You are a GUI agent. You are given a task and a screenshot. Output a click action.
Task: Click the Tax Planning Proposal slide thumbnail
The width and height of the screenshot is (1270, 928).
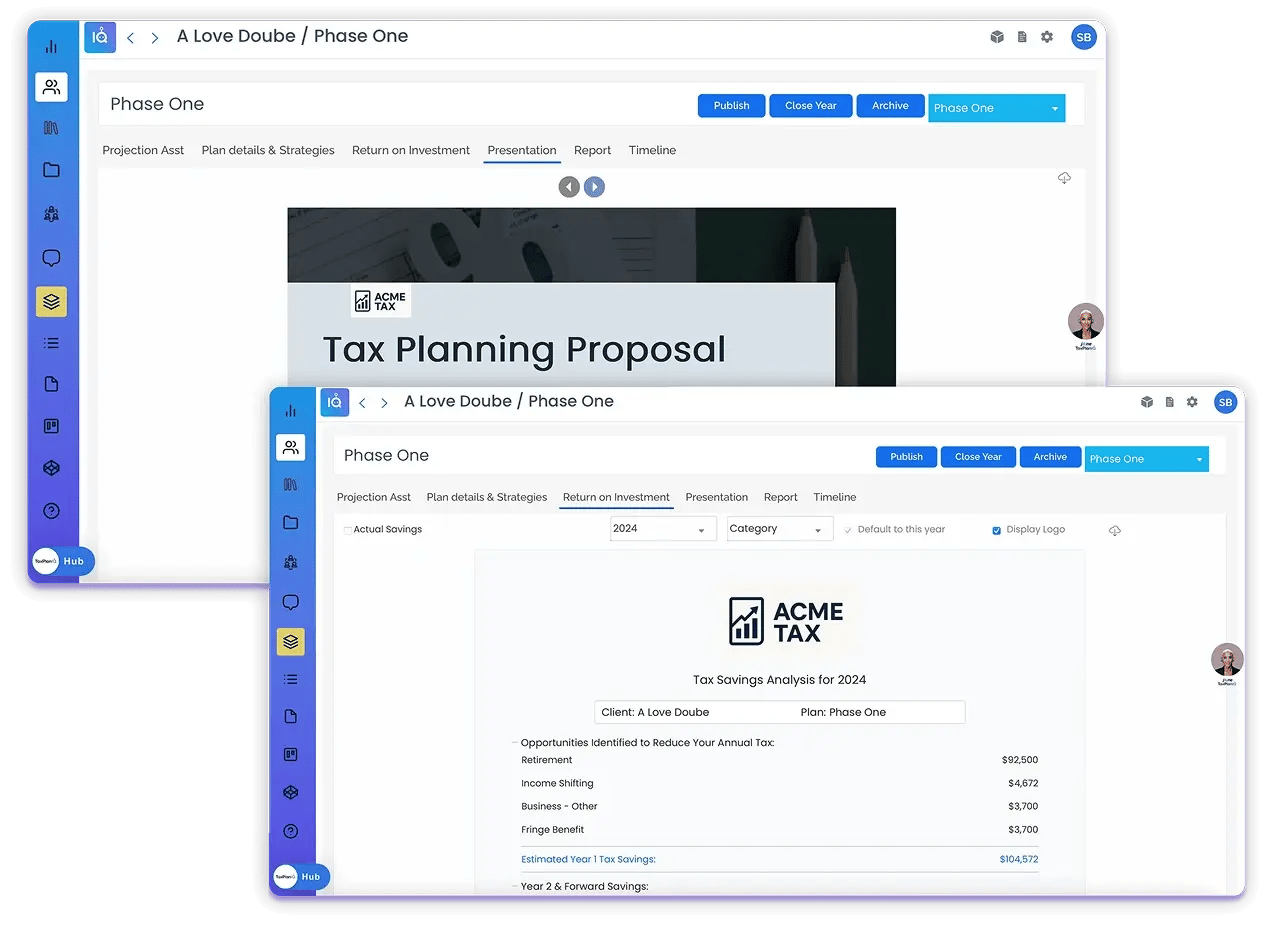(591, 297)
